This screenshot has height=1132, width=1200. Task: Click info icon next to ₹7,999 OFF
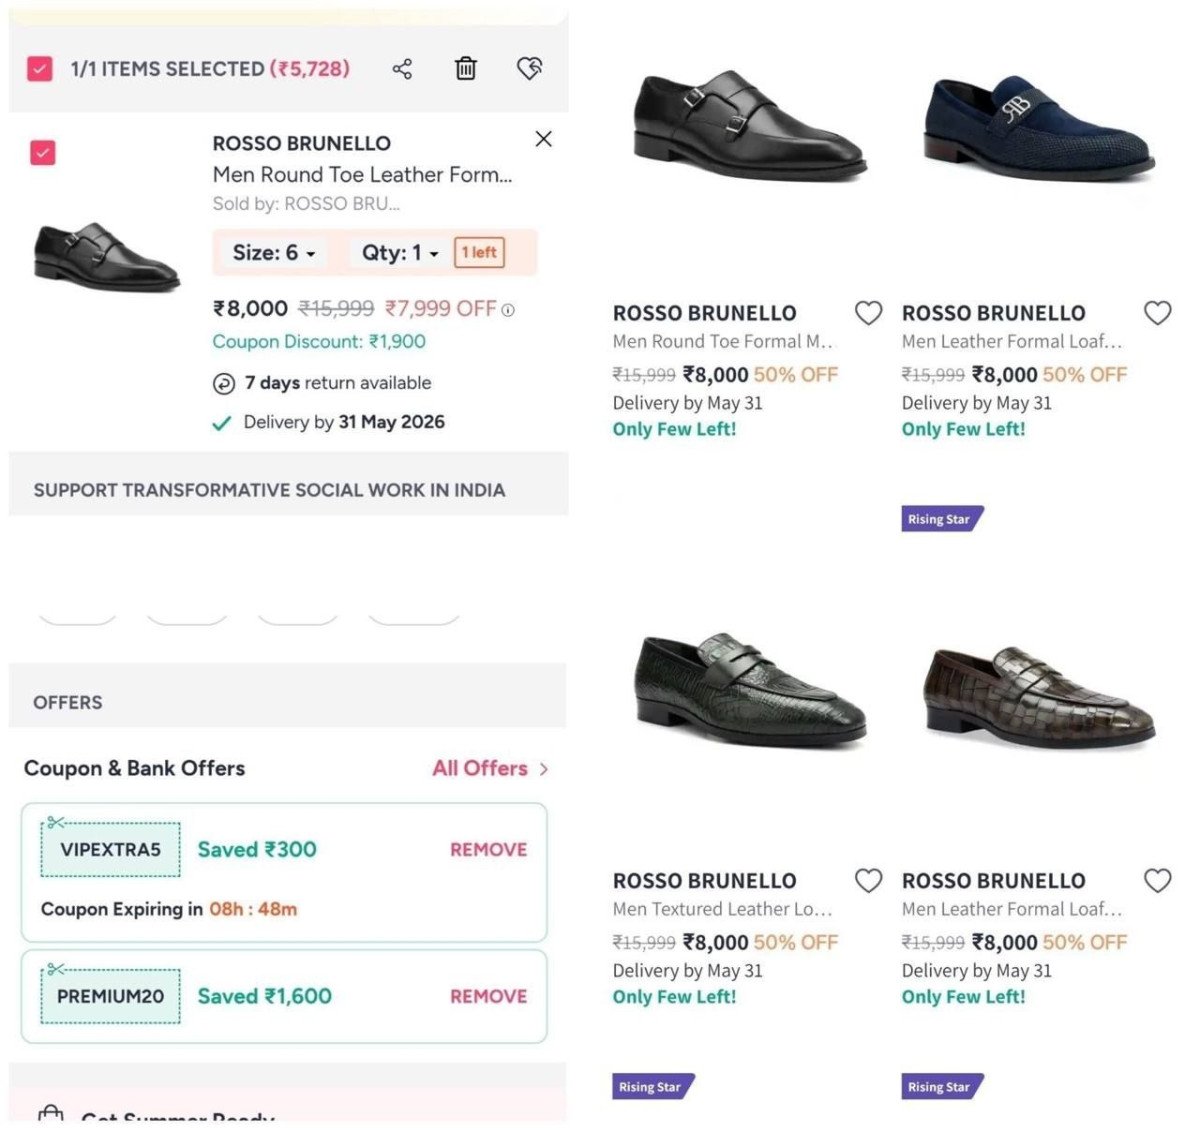pyautogui.click(x=508, y=310)
